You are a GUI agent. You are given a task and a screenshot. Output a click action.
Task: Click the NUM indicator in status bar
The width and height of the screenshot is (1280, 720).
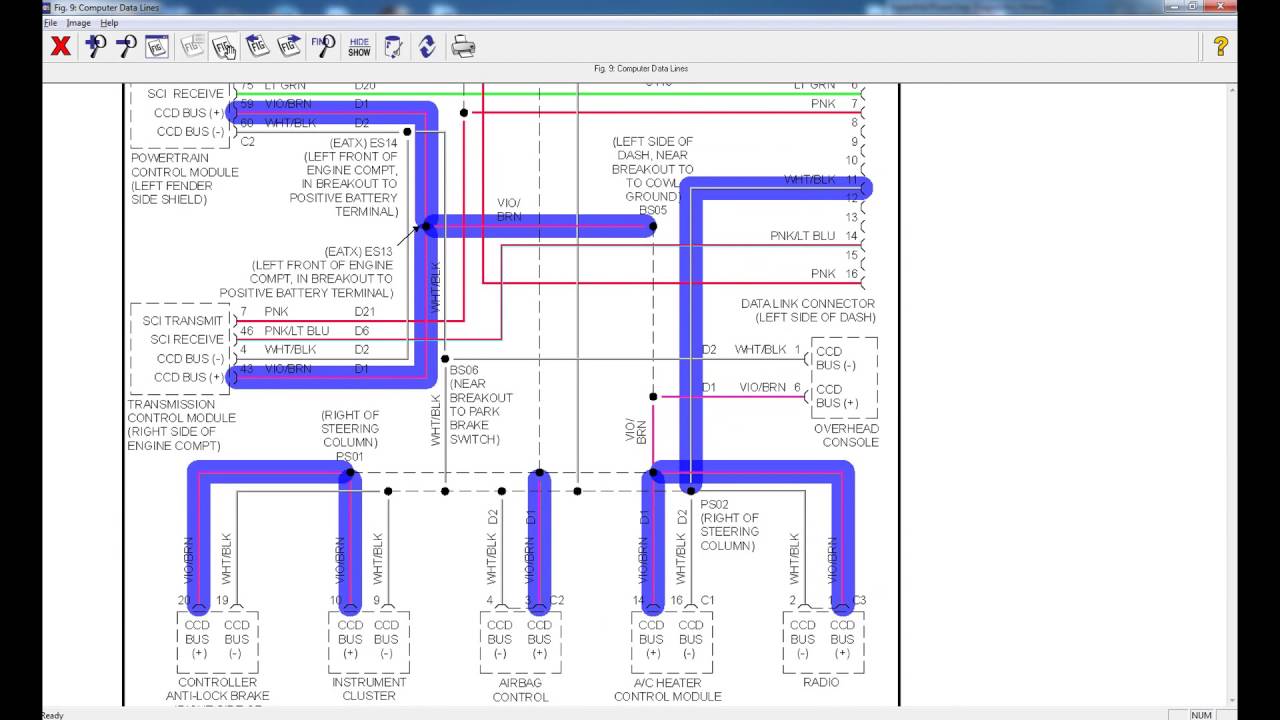pos(1201,715)
